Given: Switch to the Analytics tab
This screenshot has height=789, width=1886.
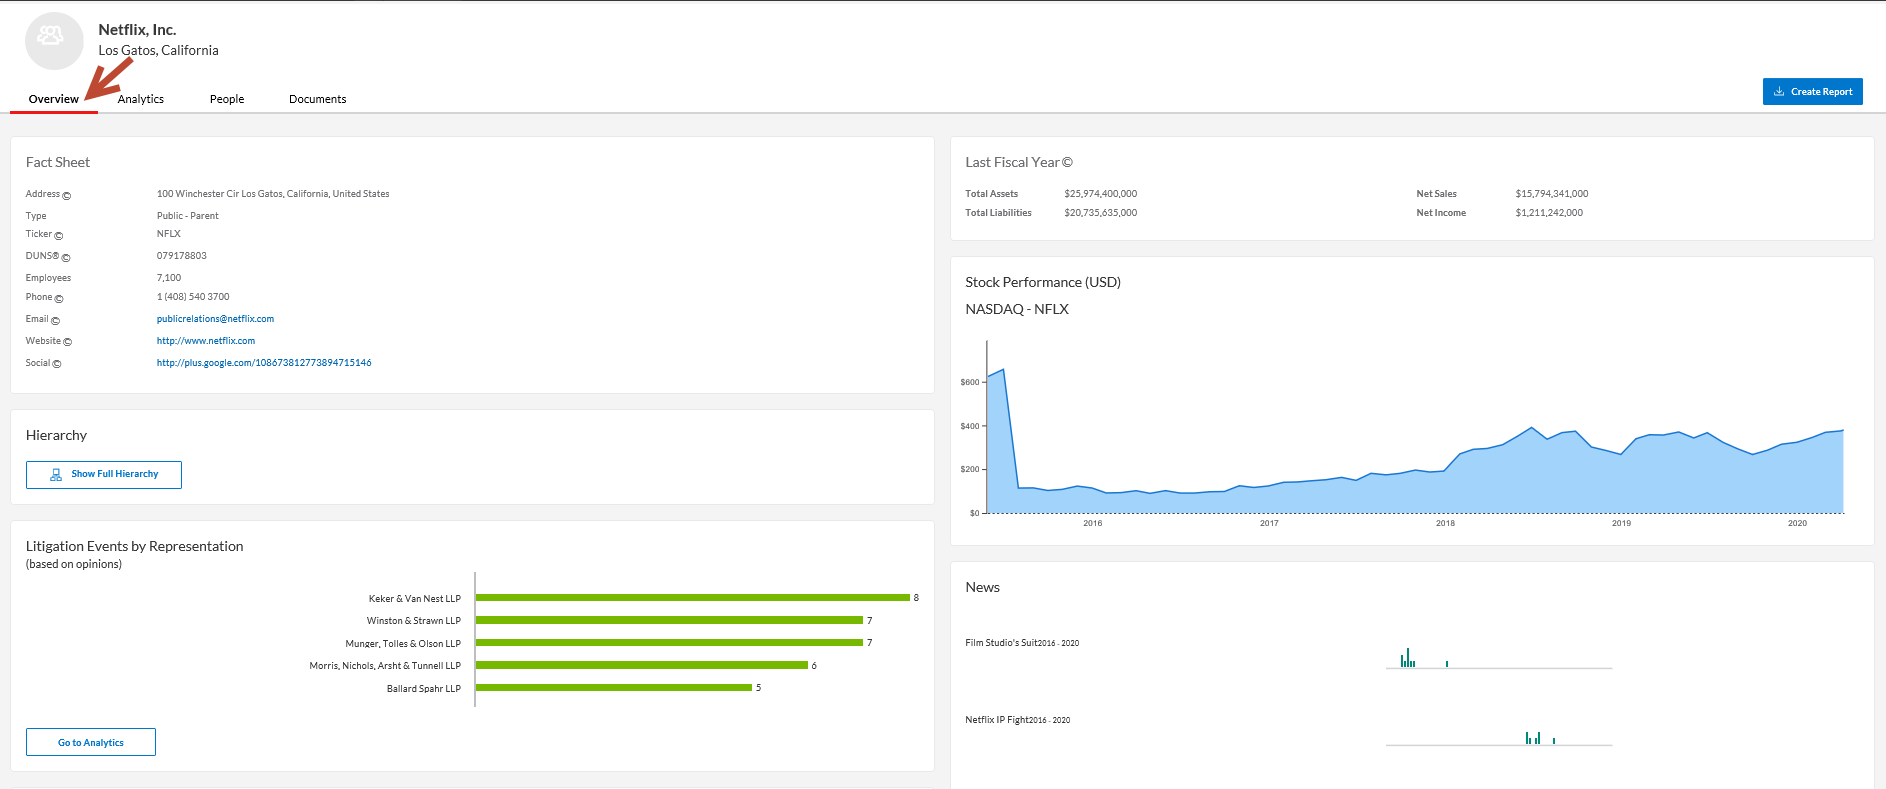Looking at the screenshot, I should point(141,99).
